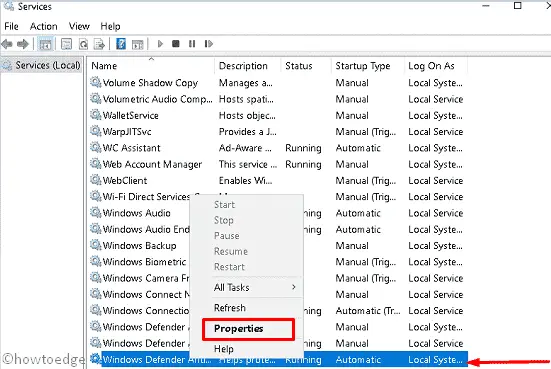Select the WC Assistant gear icon
The image size is (551, 369).
95,147
